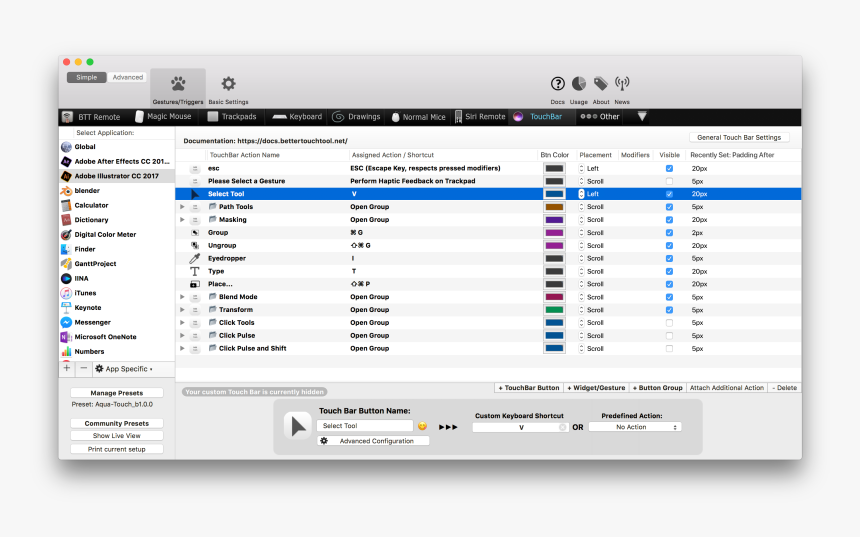Open App Specific settings dropdown
This screenshot has height=537, width=860.
tap(124, 369)
